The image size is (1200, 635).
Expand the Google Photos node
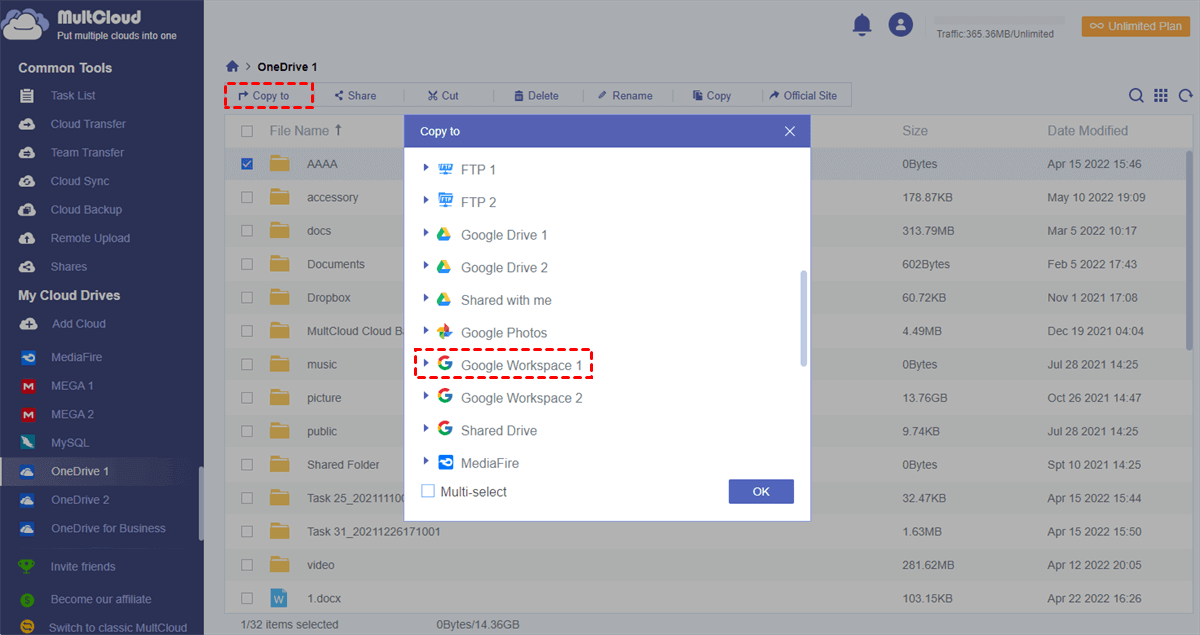pyautogui.click(x=426, y=331)
